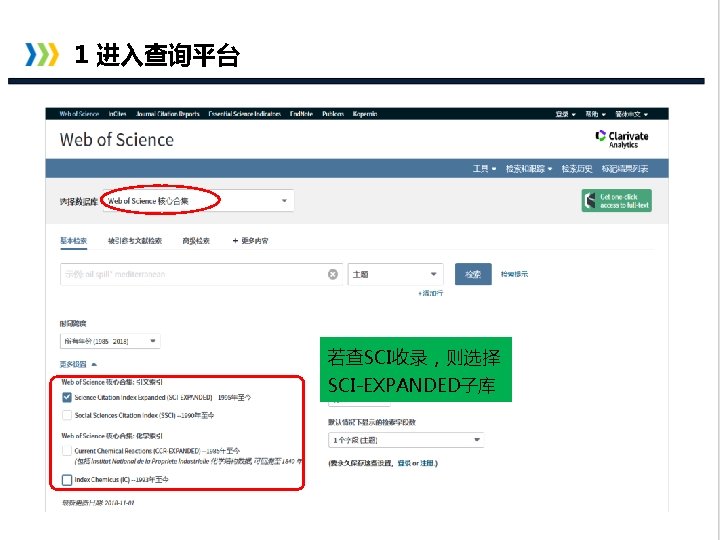The height and width of the screenshot is (540, 720).
Task: Clear the search box with the X icon
Action: [x=333, y=274]
